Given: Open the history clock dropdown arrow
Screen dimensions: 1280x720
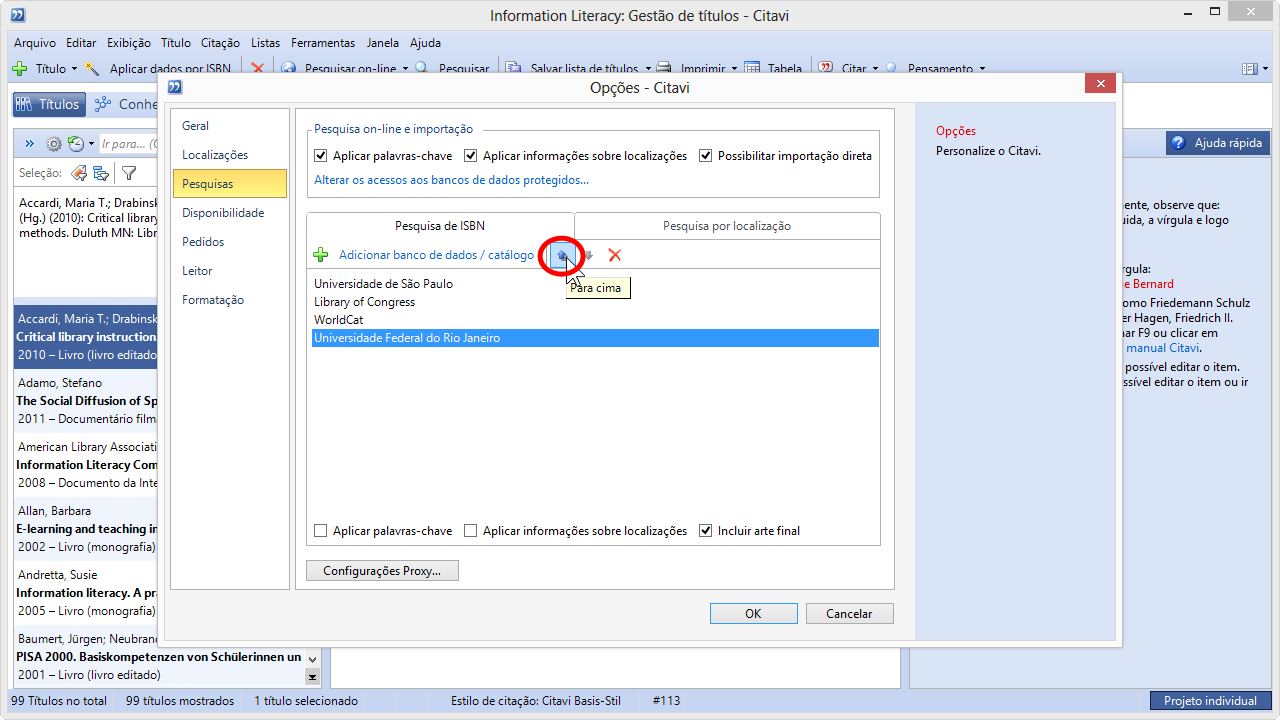Looking at the screenshot, I should [x=91, y=144].
